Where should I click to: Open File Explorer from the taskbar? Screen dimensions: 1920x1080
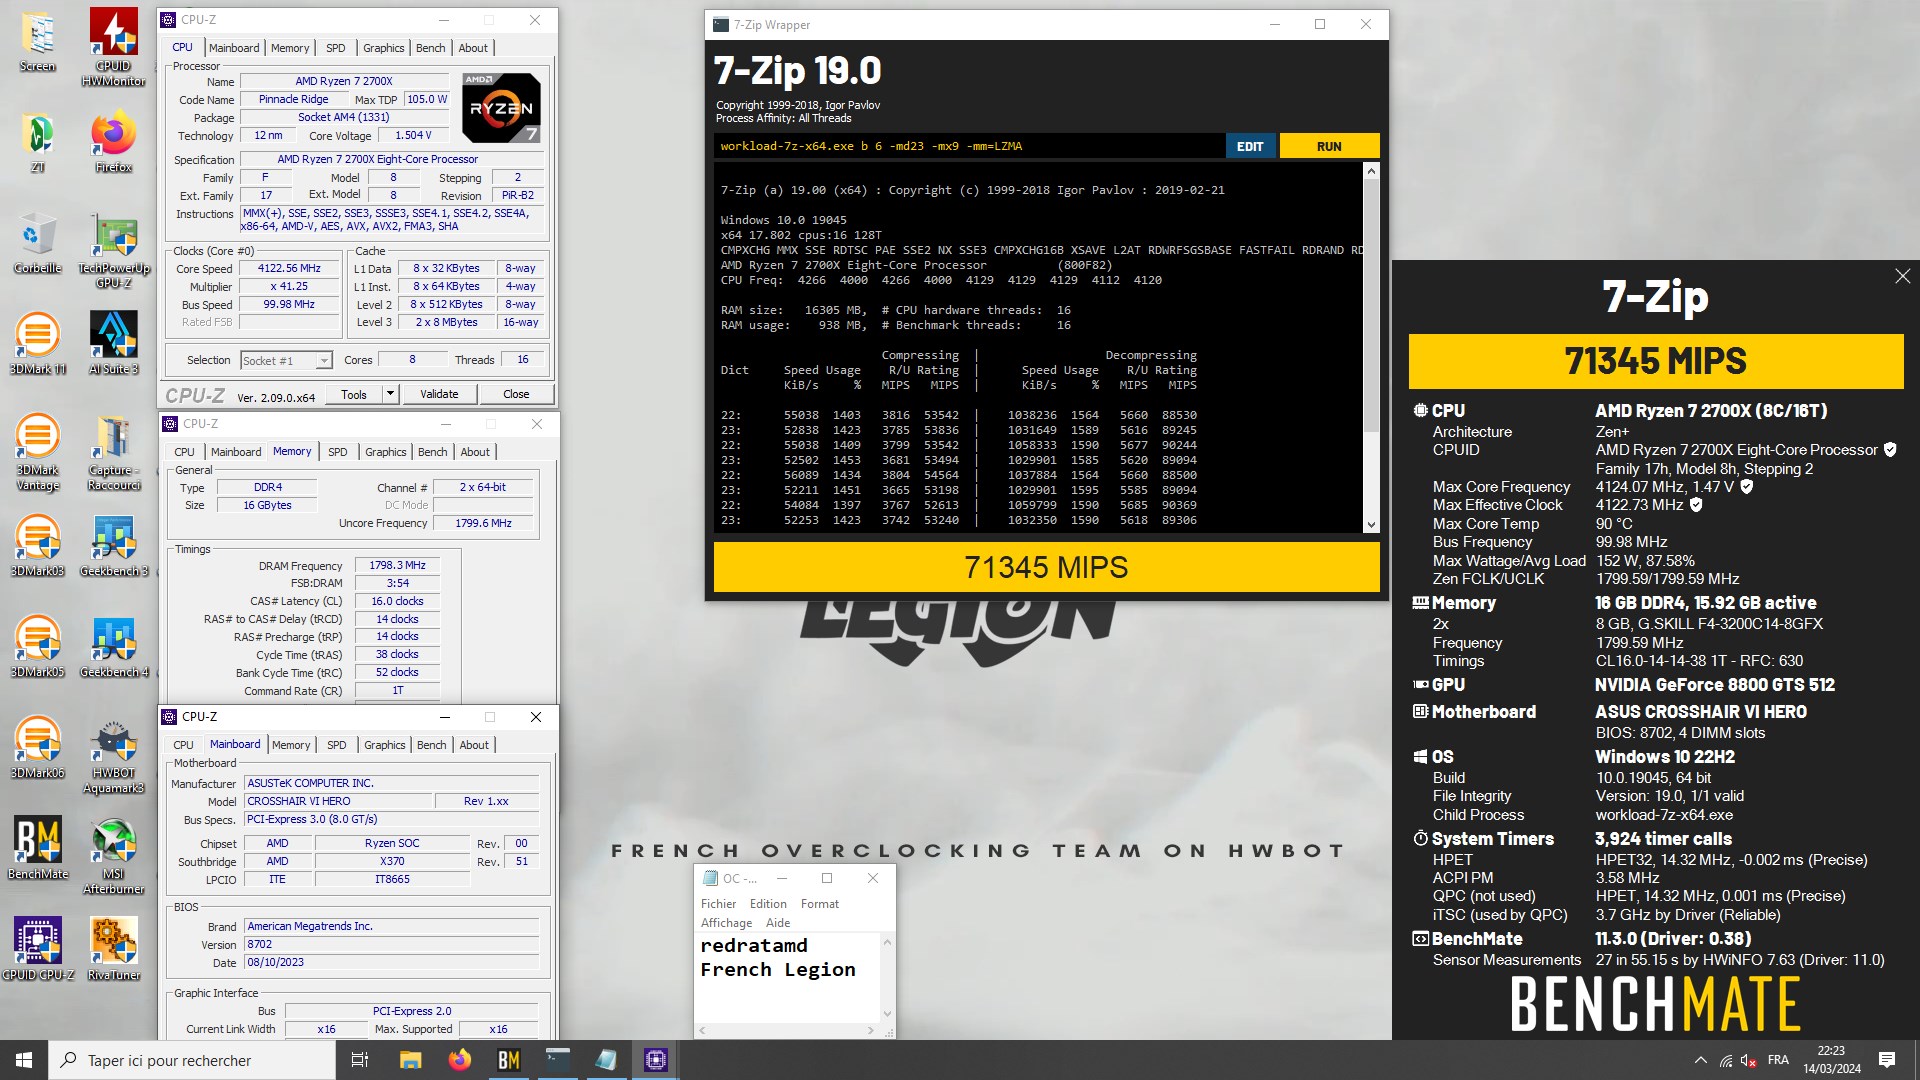tap(410, 1060)
